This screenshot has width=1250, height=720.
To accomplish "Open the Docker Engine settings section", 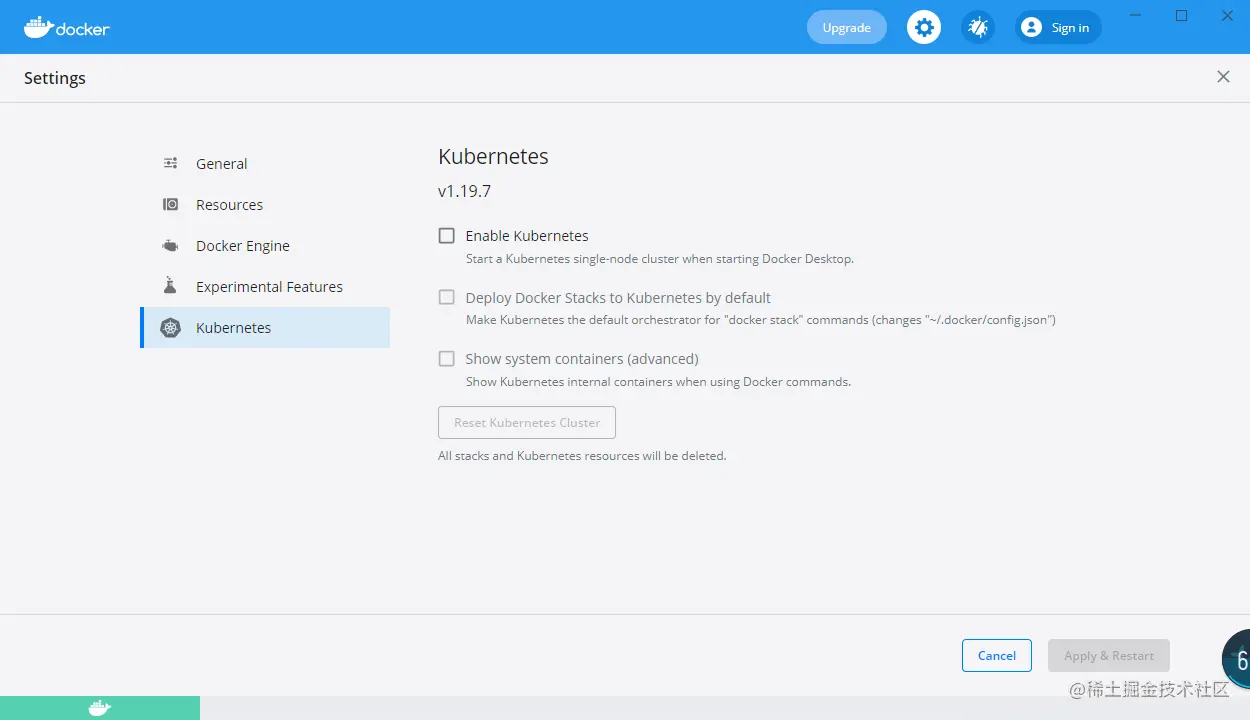I will (265, 245).
